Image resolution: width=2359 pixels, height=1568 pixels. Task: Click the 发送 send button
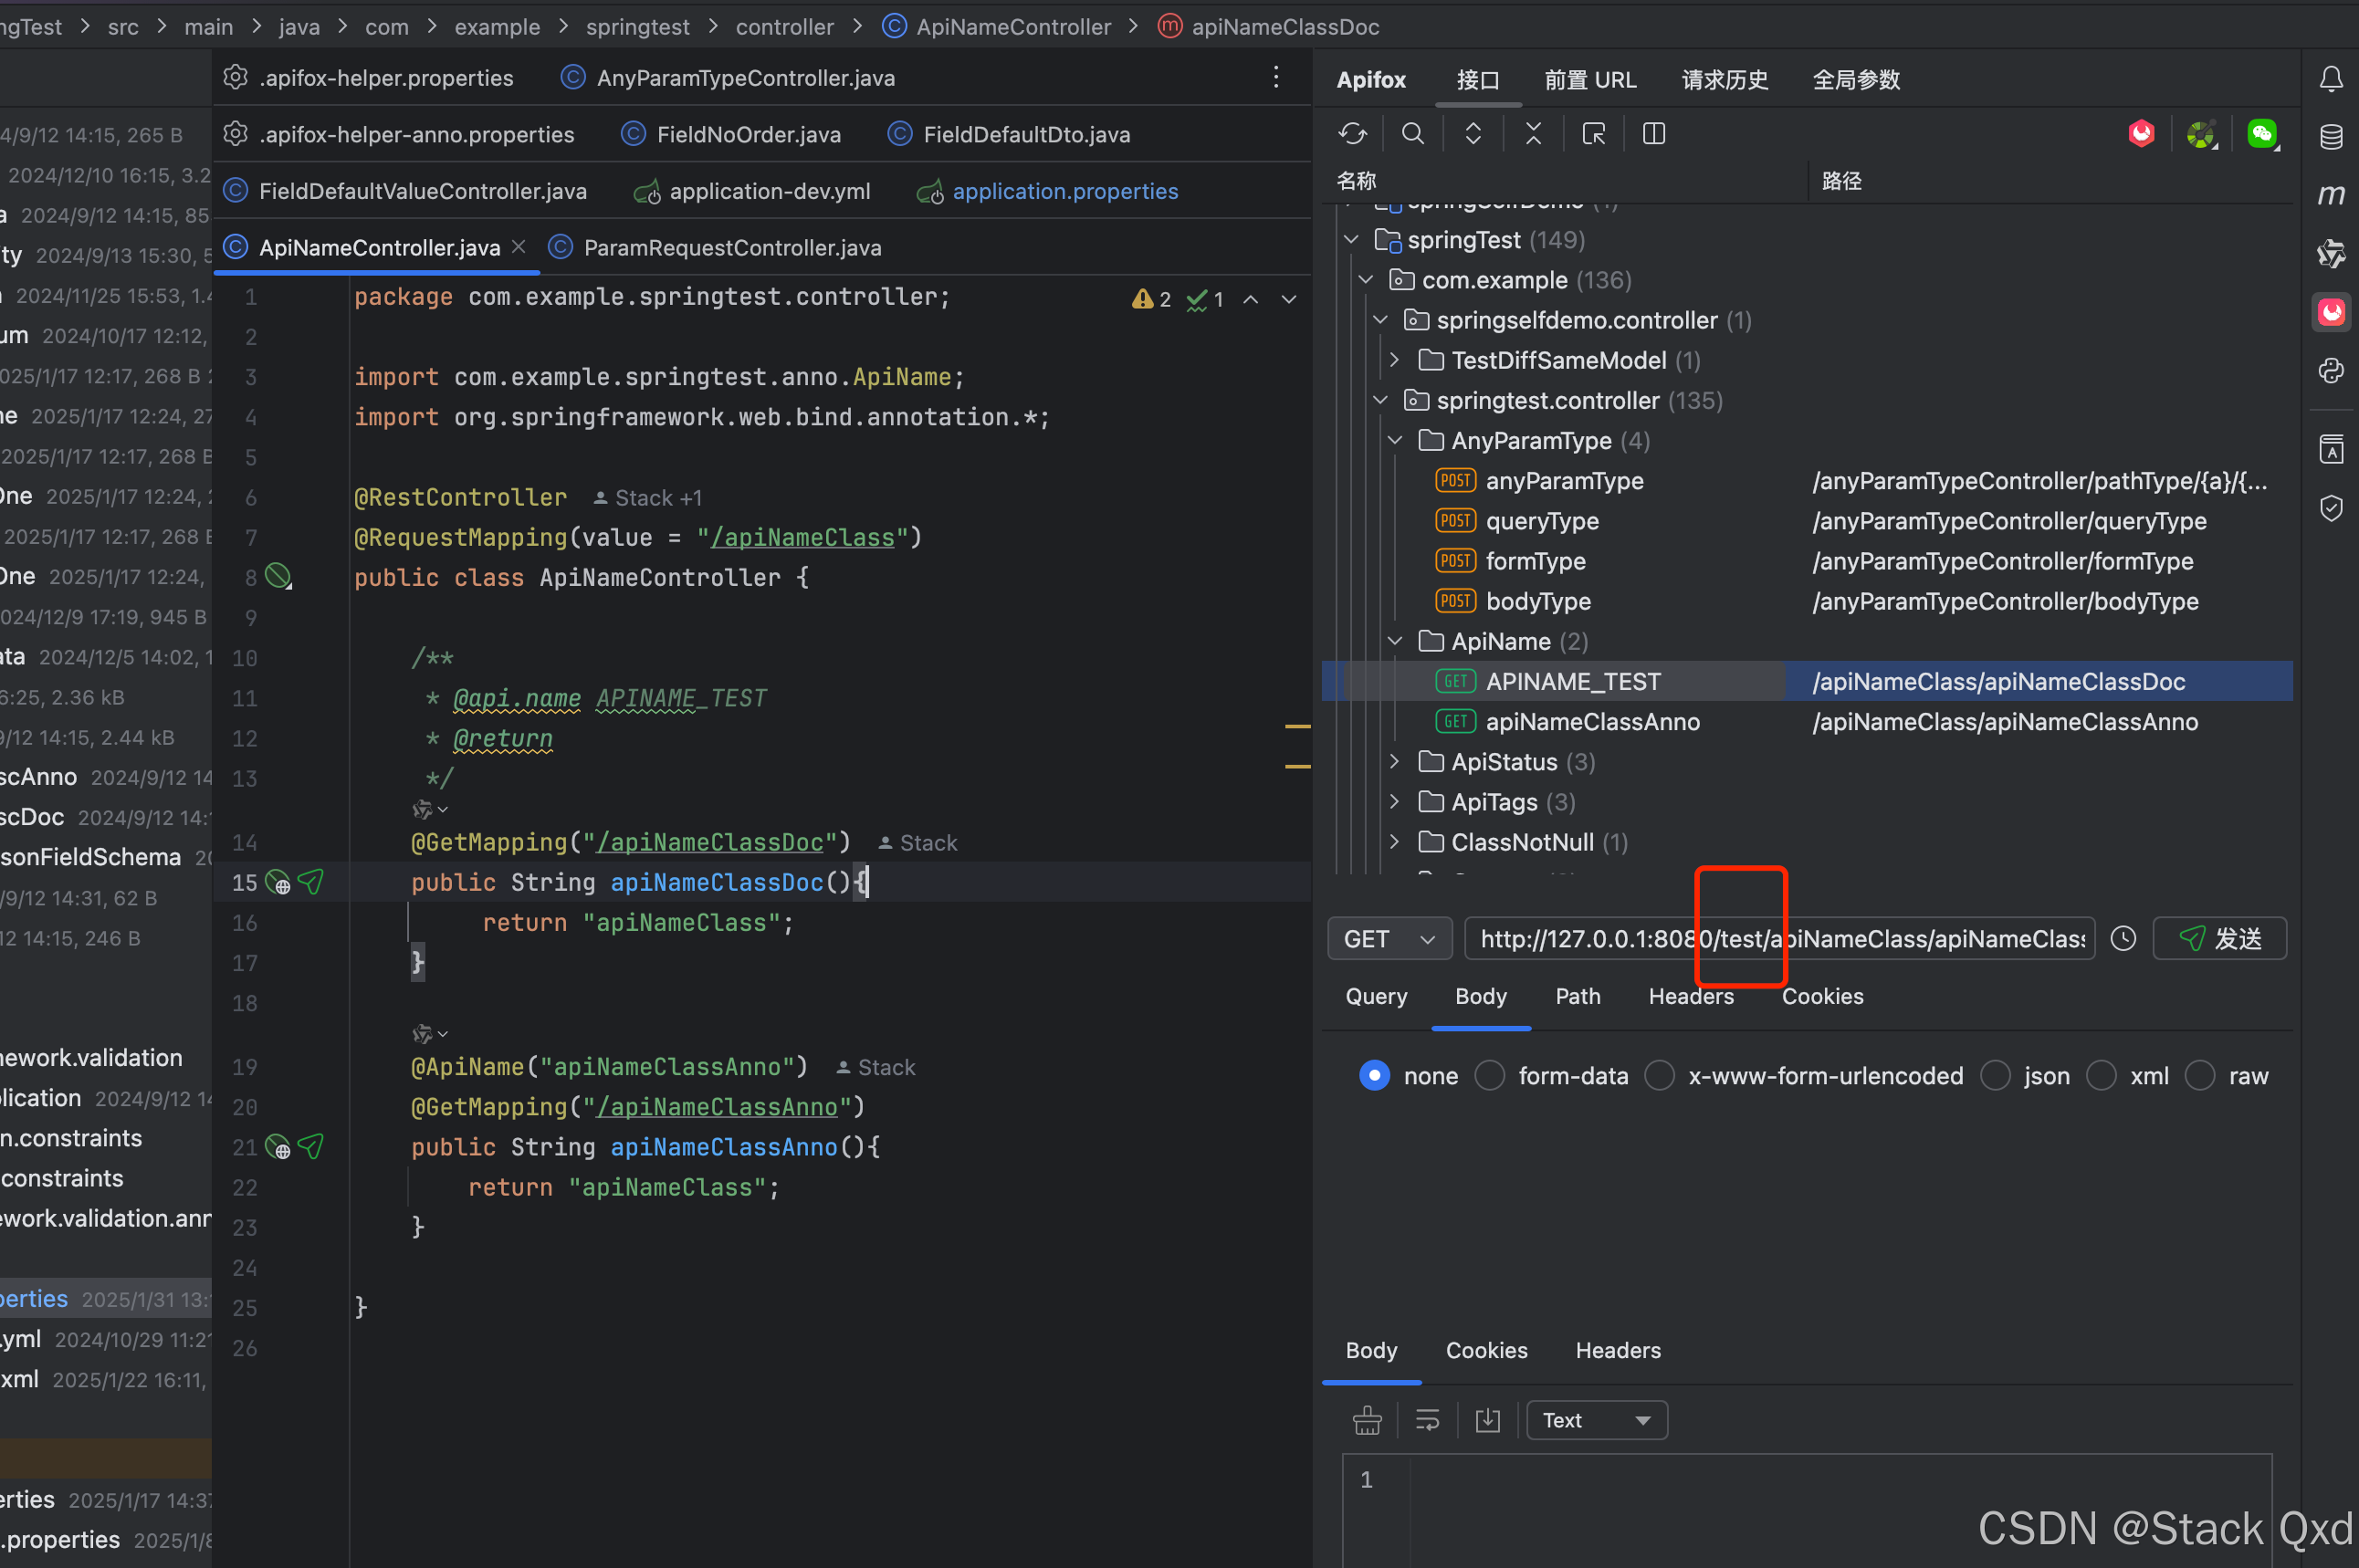[2219, 938]
